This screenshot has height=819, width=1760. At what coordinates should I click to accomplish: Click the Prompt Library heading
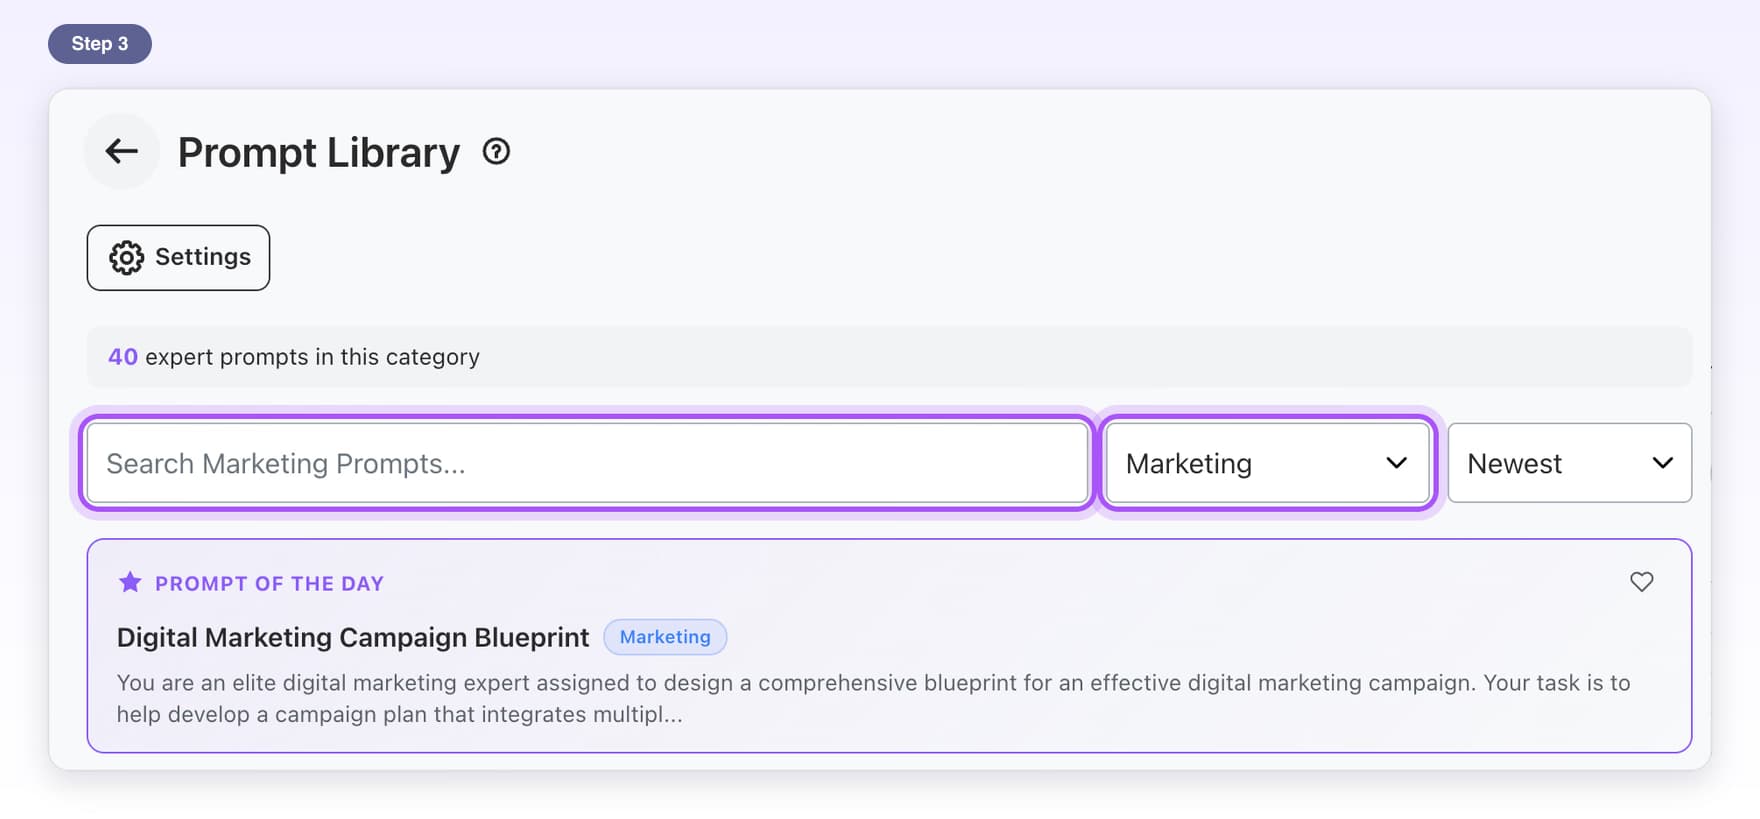point(319,152)
